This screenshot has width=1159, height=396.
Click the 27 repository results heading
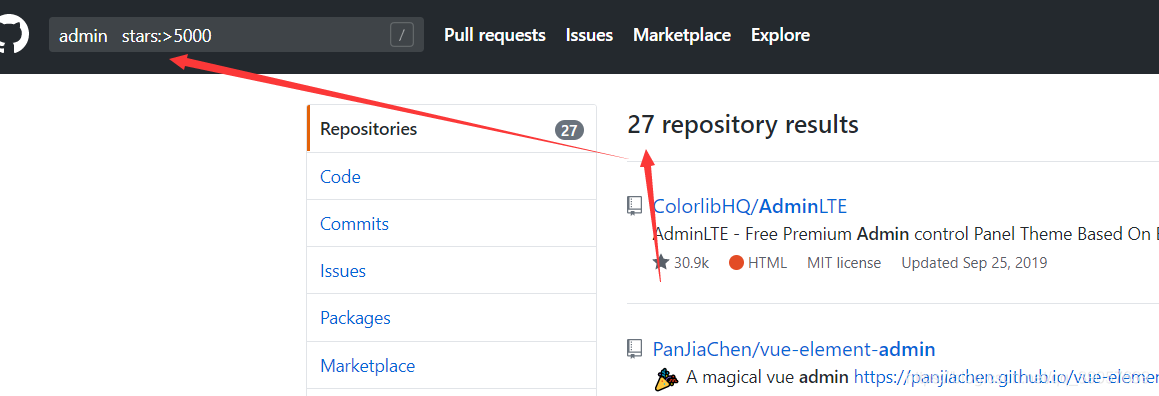point(743,125)
